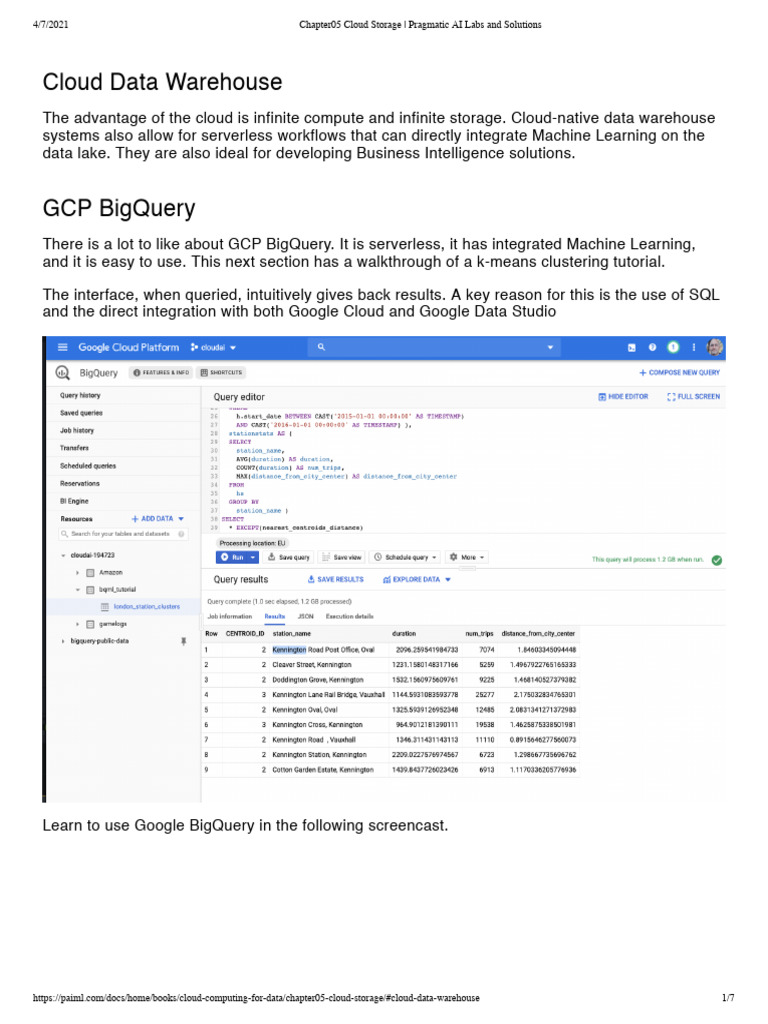768x1024 pixels.
Task: Click the Cotton Garden Estate, Kennington cell
Action: (x=323, y=770)
